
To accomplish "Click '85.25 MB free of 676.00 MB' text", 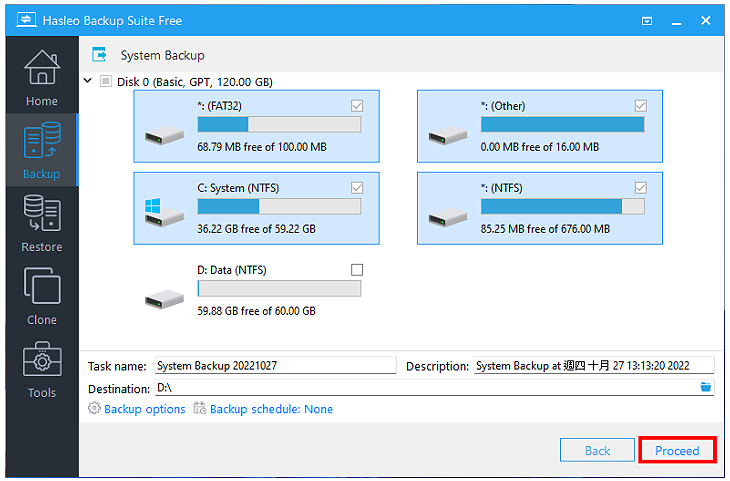I will click(x=545, y=229).
